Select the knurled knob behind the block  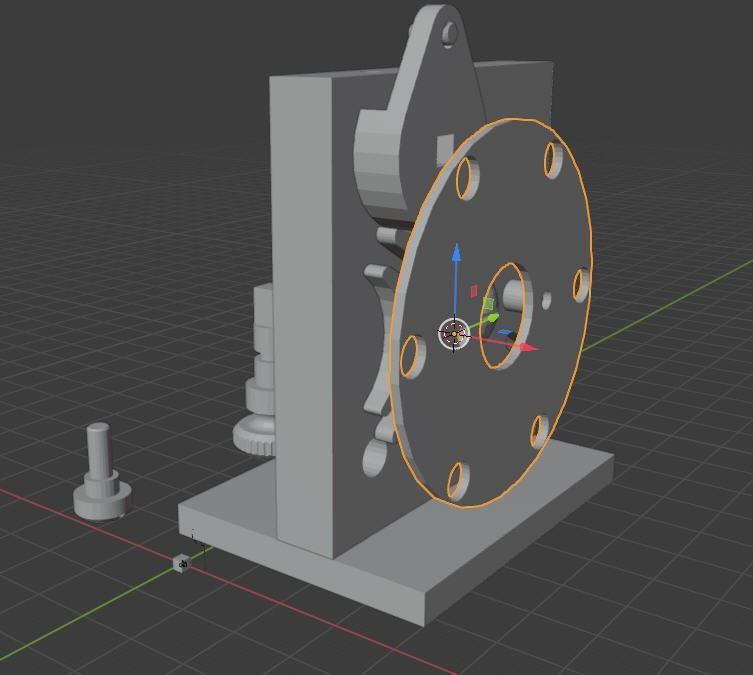click(x=255, y=434)
